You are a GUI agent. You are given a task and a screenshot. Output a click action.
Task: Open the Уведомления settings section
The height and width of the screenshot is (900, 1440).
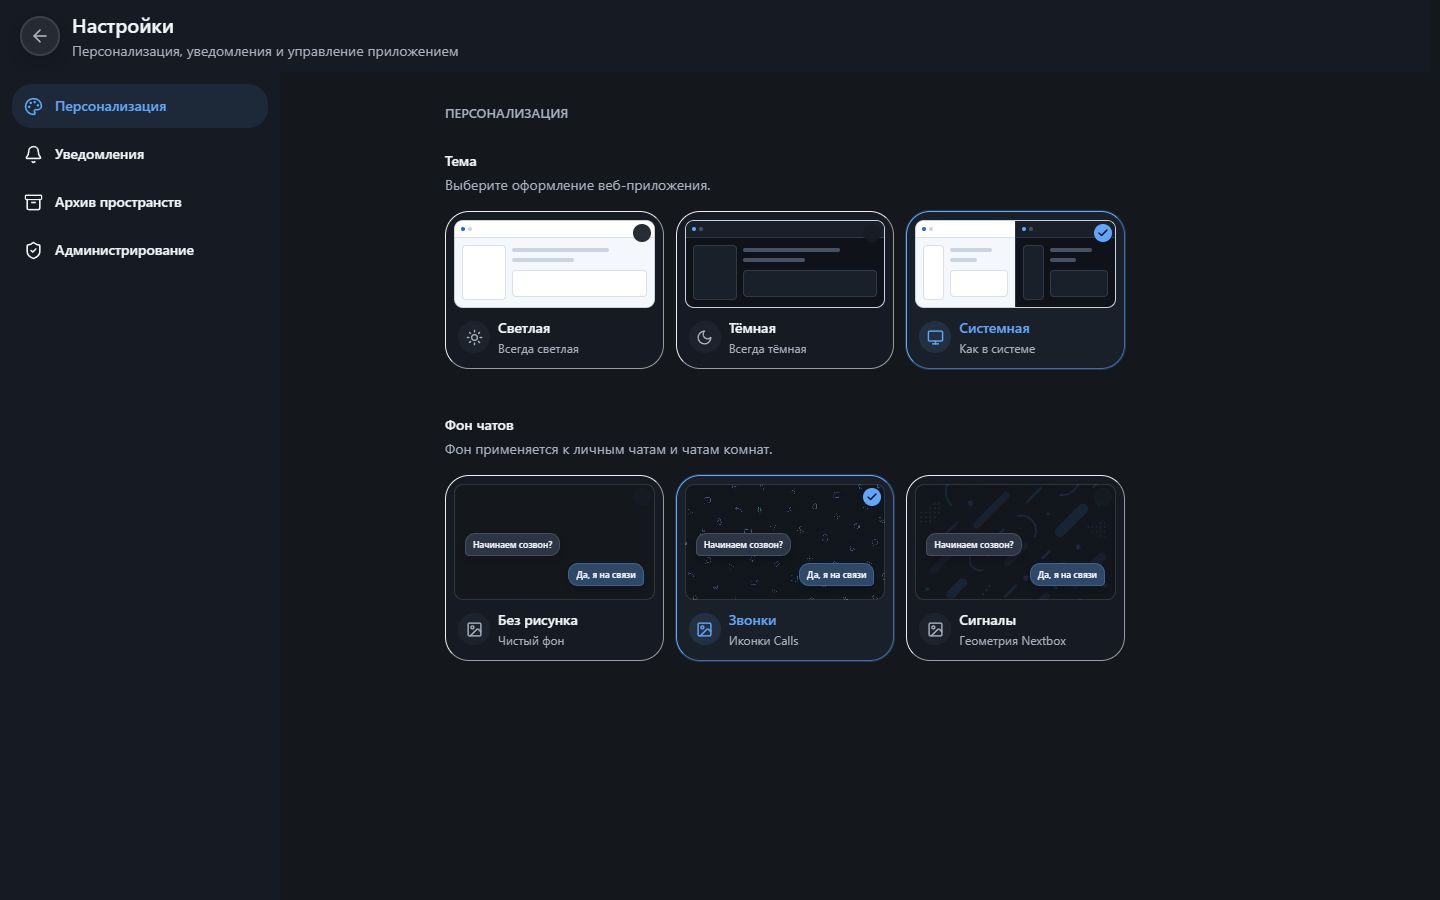(140, 154)
